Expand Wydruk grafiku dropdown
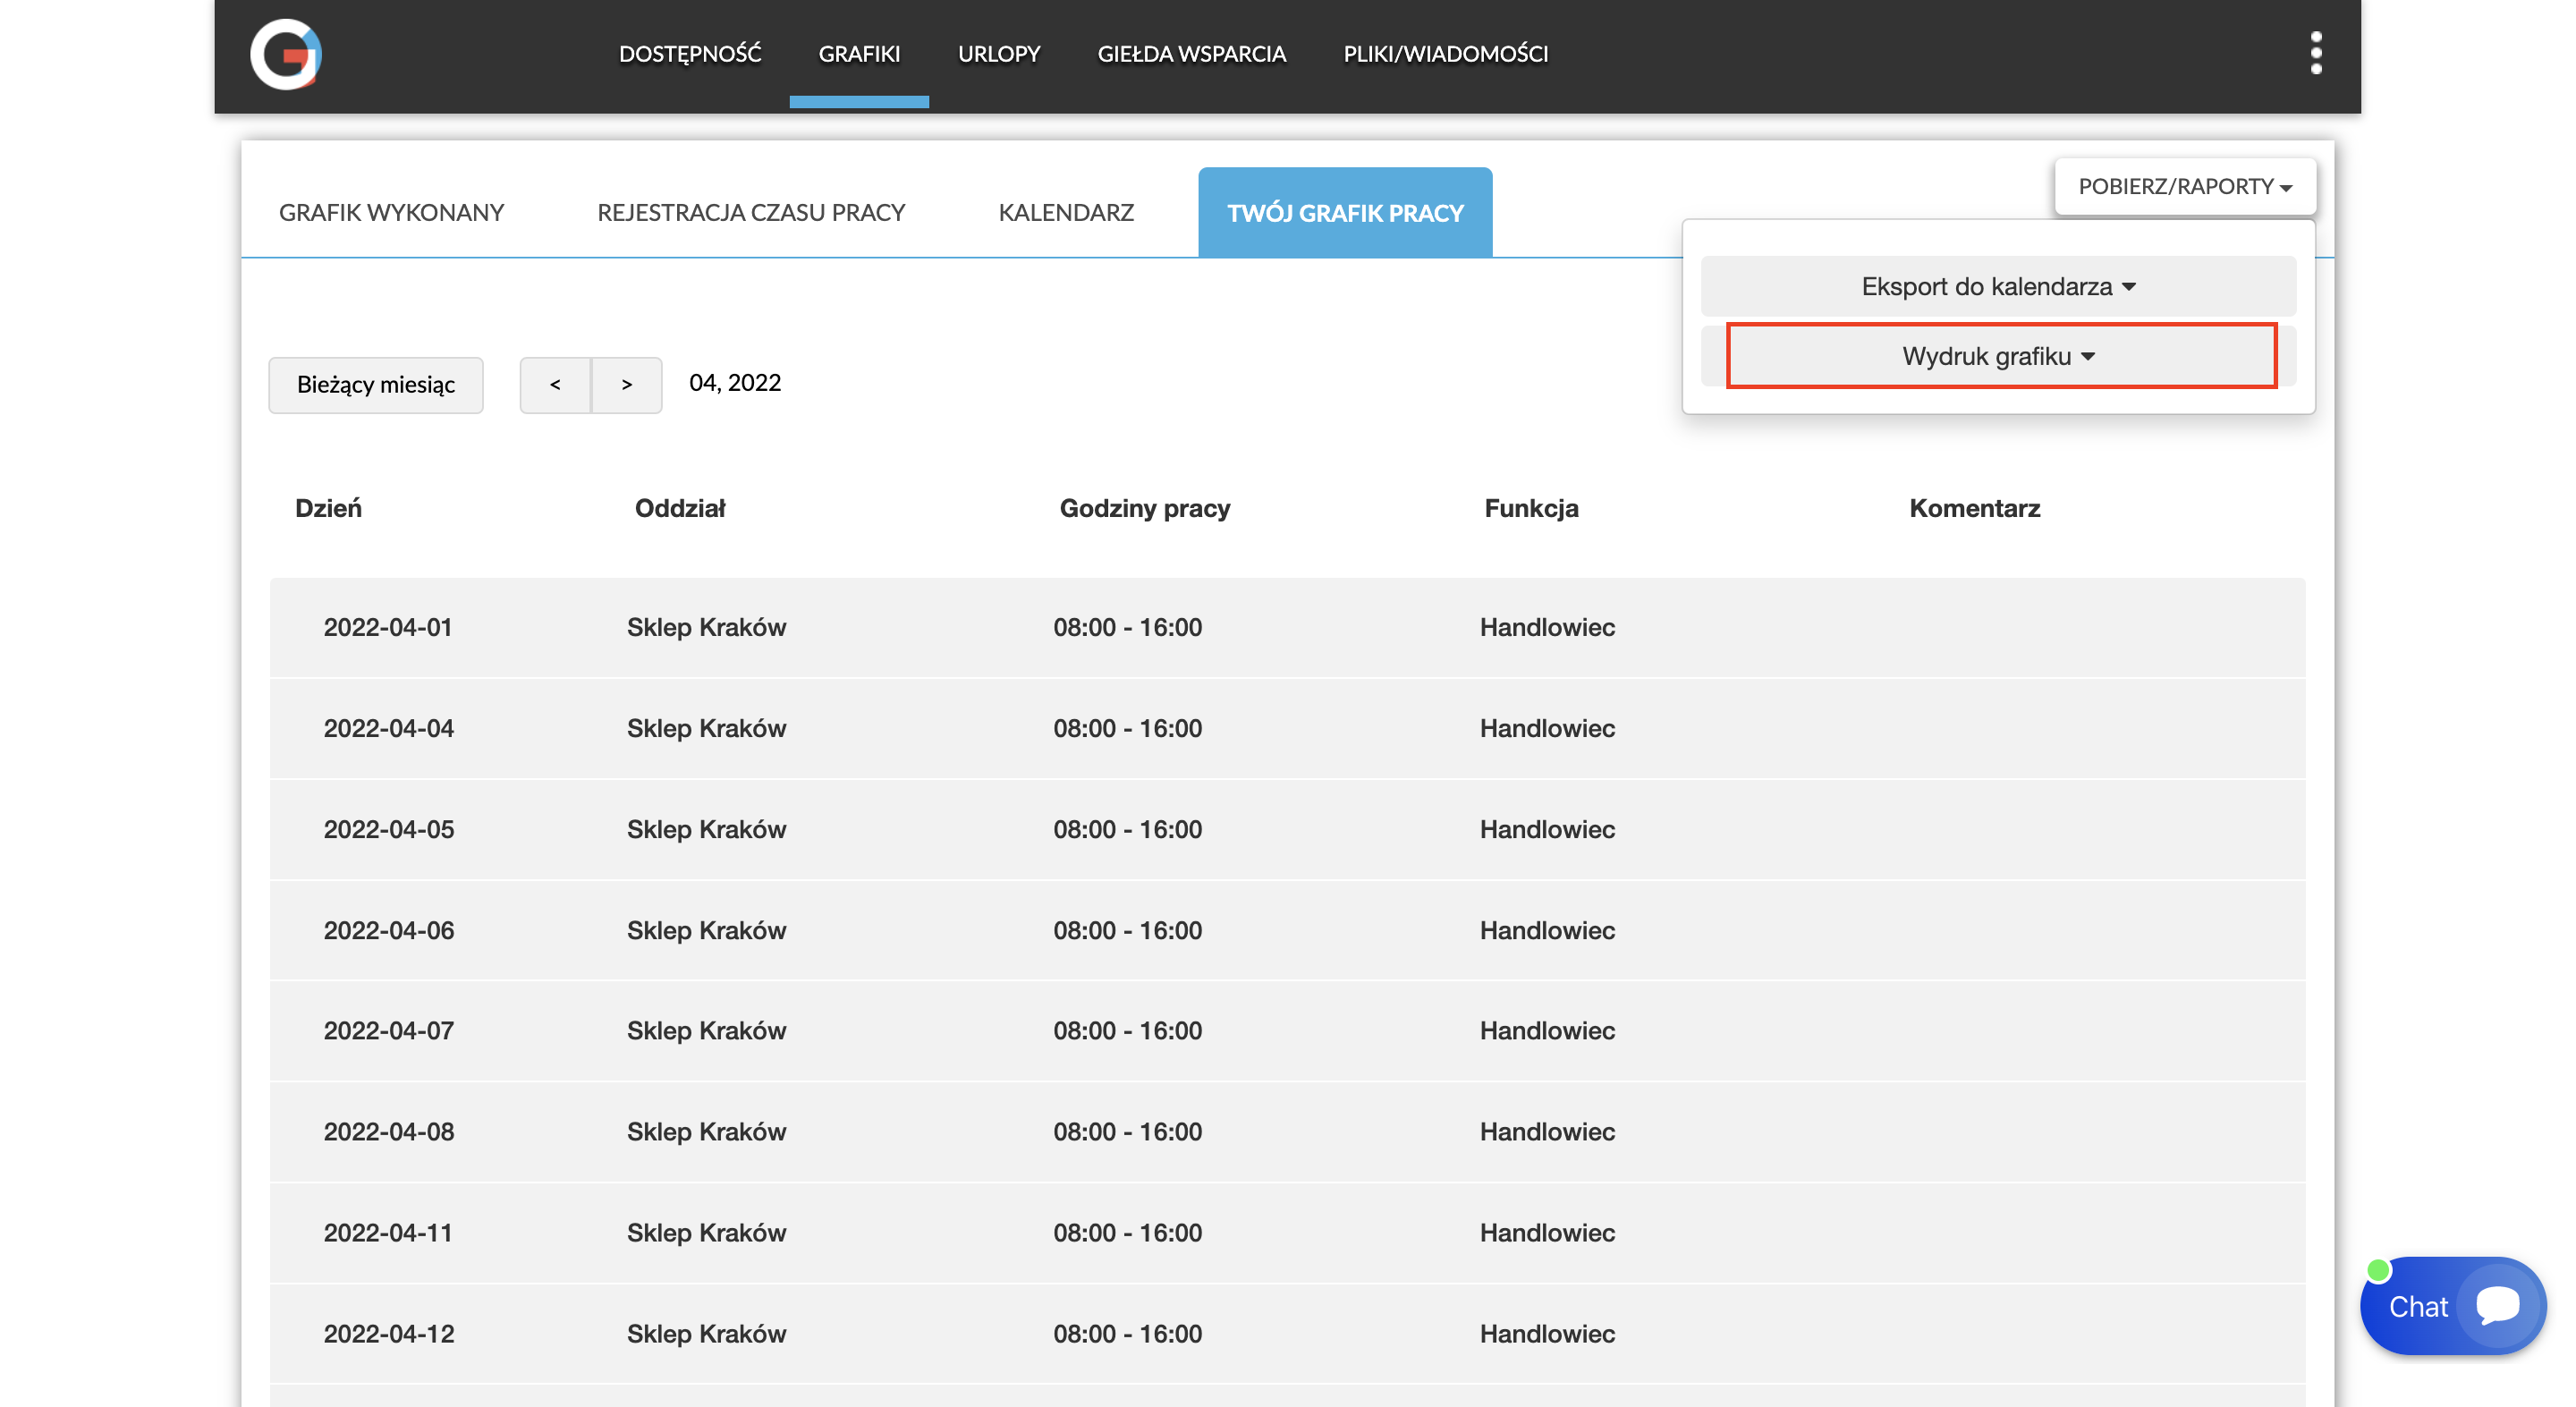 (x=1999, y=356)
